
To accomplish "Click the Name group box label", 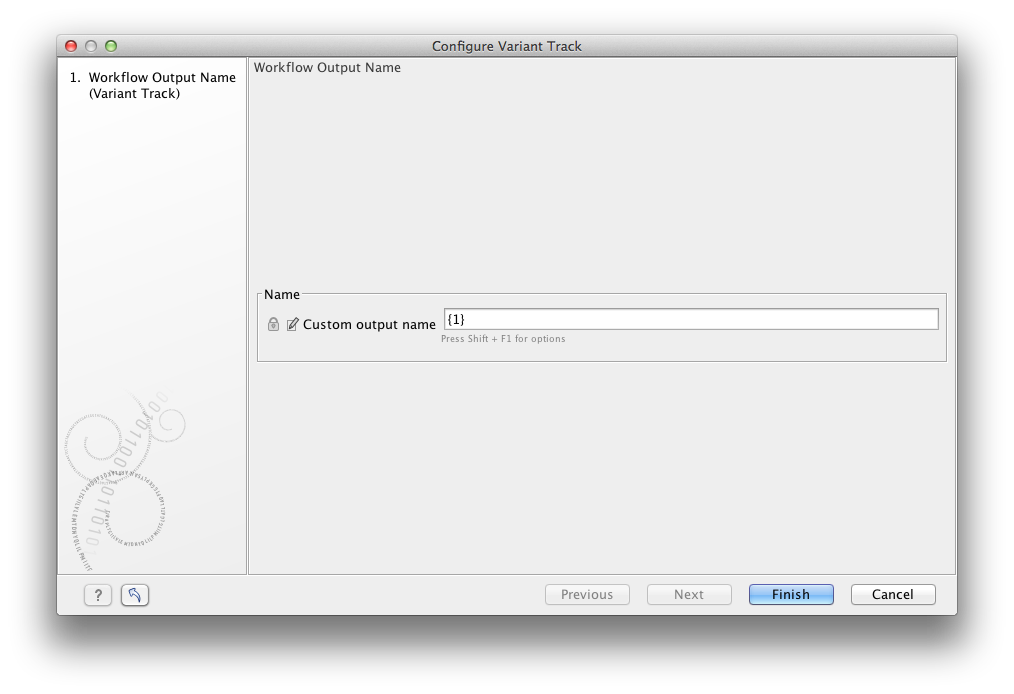I will [x=281, y=294].
